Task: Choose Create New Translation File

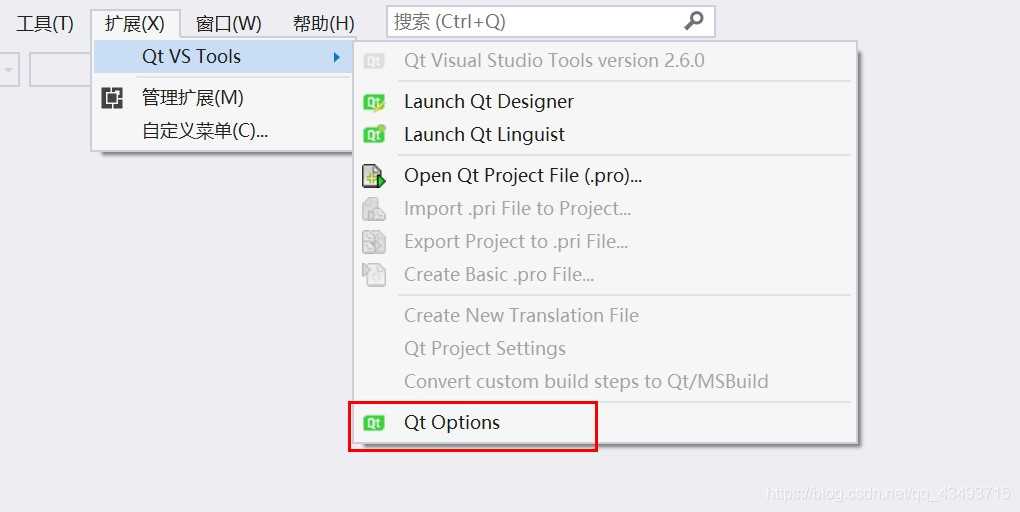Action: coord(521,316)
